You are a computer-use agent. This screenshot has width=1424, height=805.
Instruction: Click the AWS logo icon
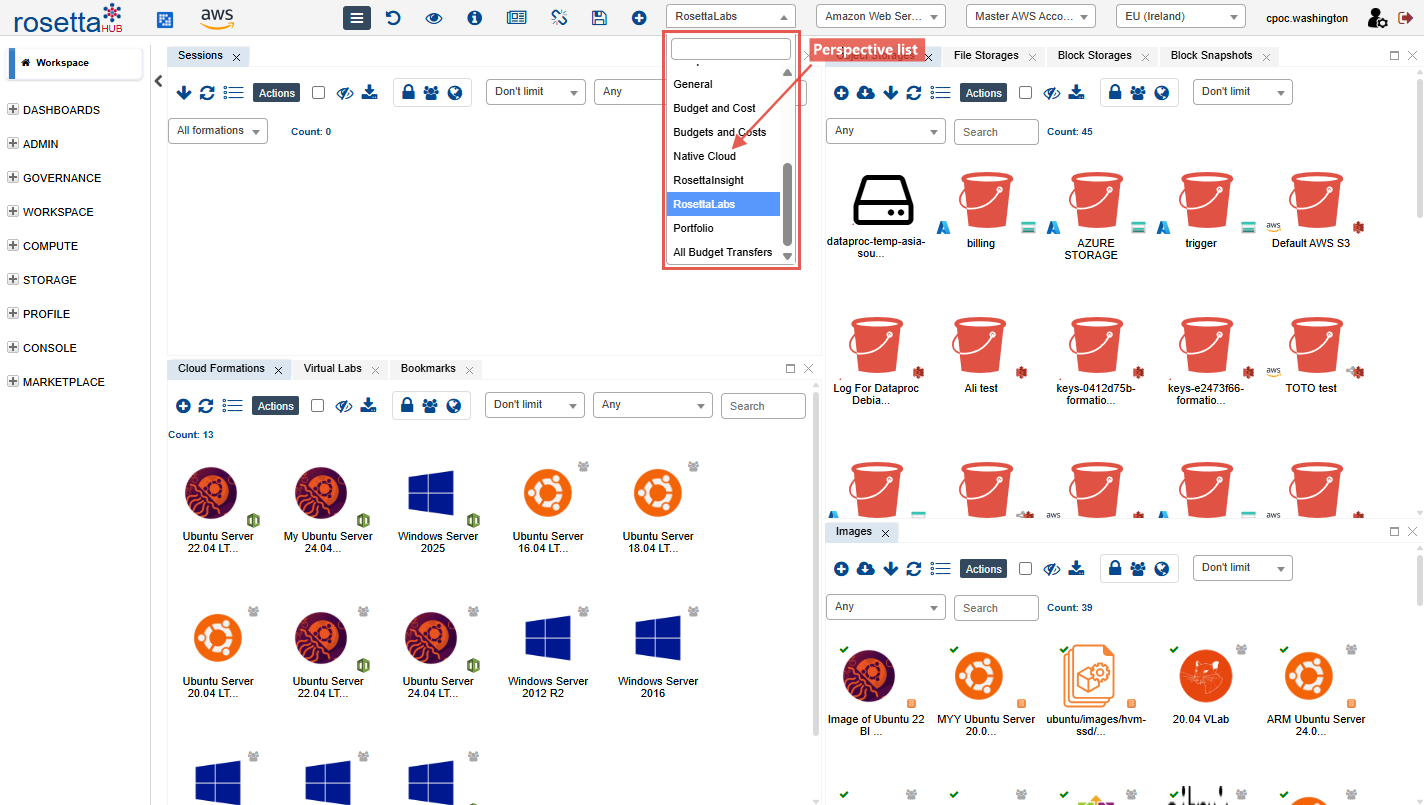pyautogui.click(x=217, y=17)
